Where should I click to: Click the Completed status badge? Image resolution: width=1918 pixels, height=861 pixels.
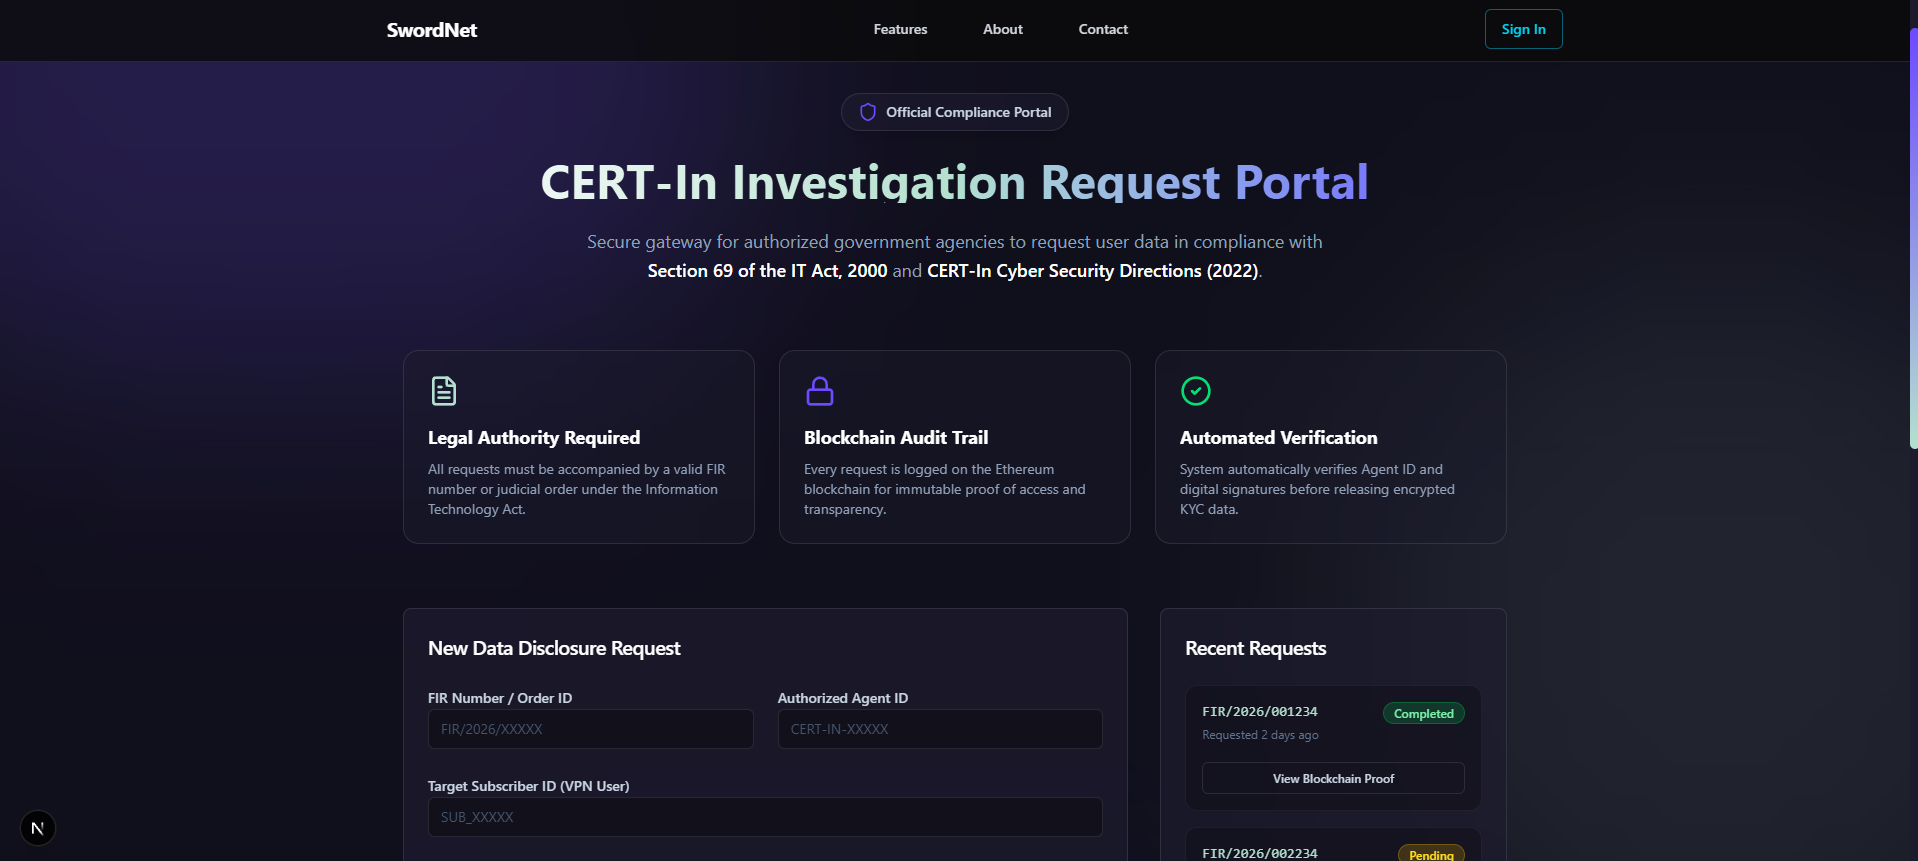pyautogui.click(x=1423, y=713)
